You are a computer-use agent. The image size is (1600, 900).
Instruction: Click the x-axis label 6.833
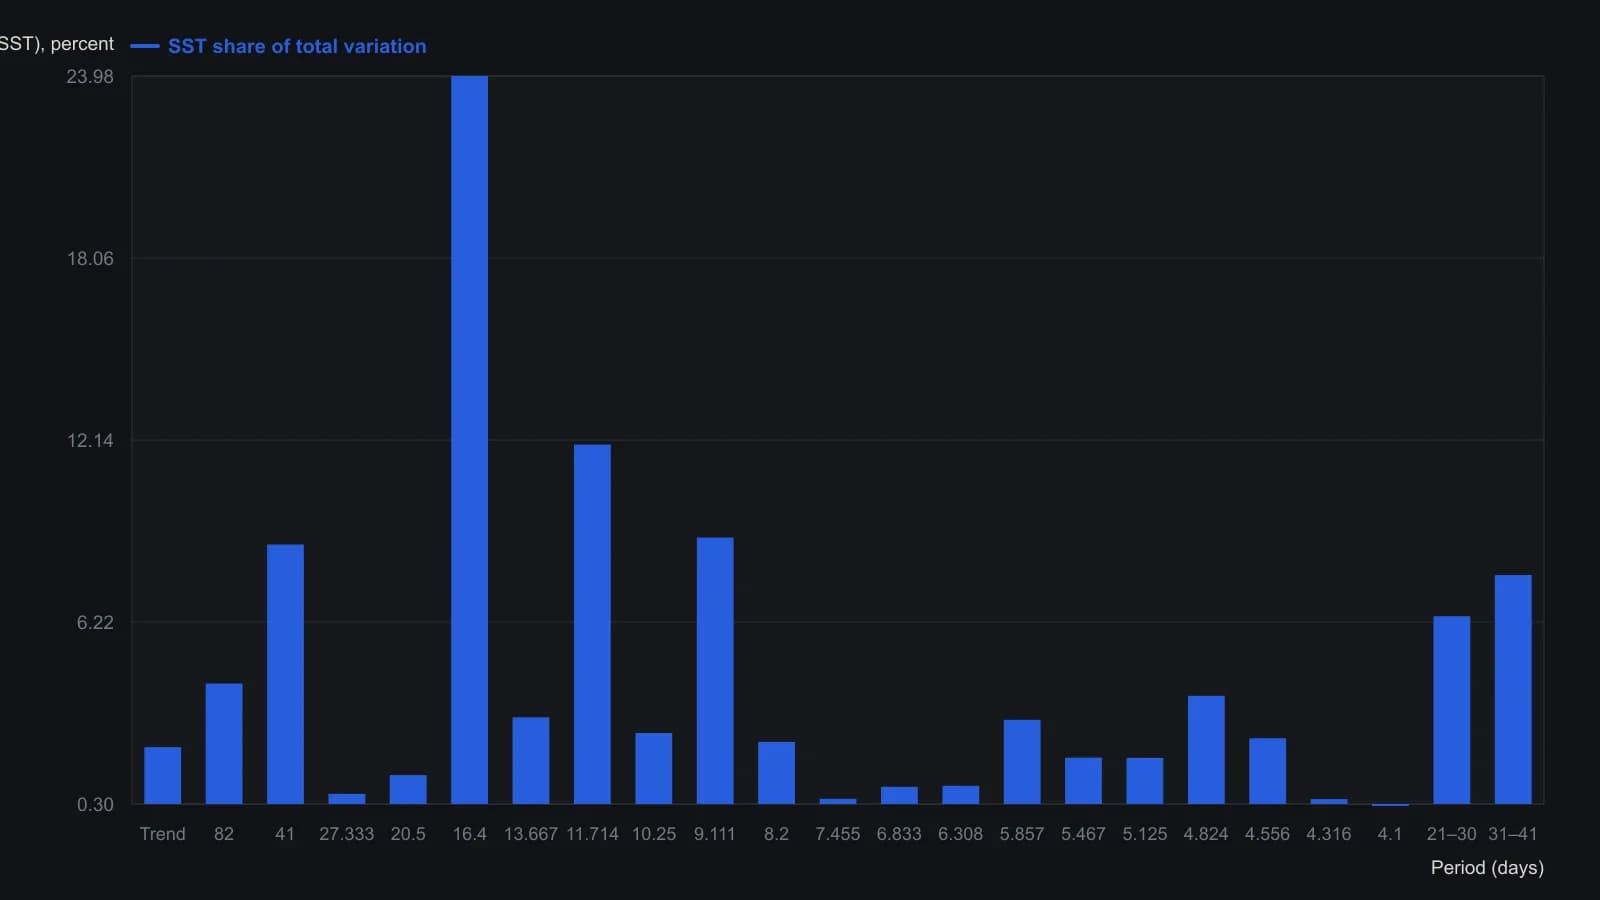pos(899,834)
